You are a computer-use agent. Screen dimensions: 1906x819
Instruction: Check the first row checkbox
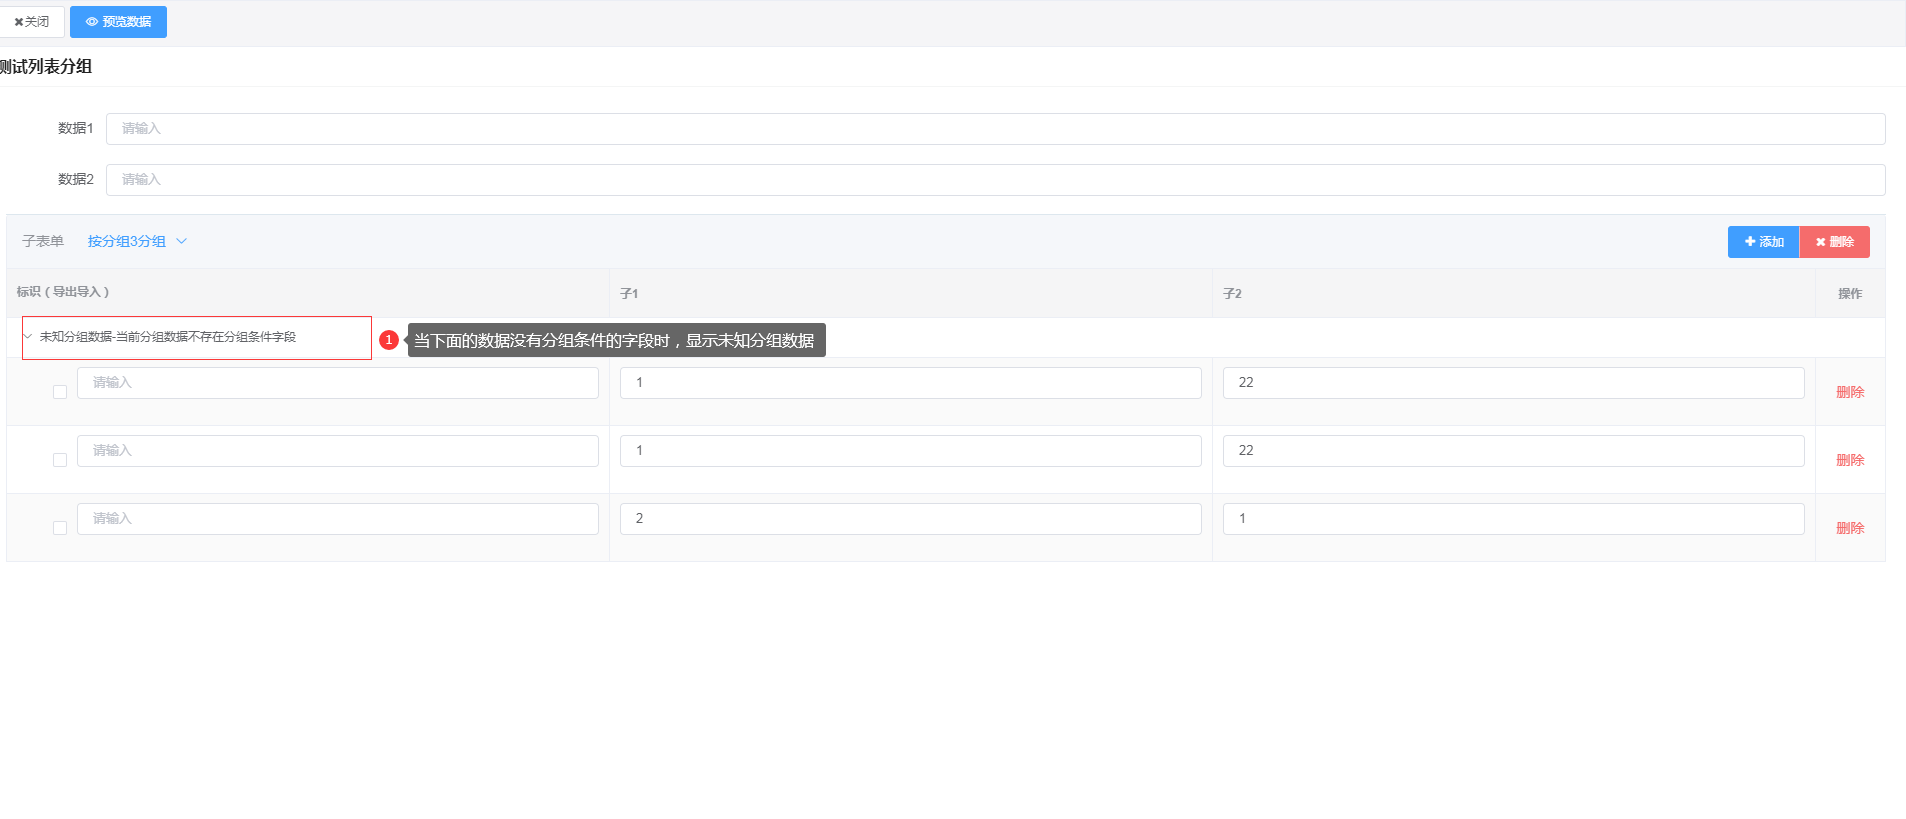tap(60, 392)
